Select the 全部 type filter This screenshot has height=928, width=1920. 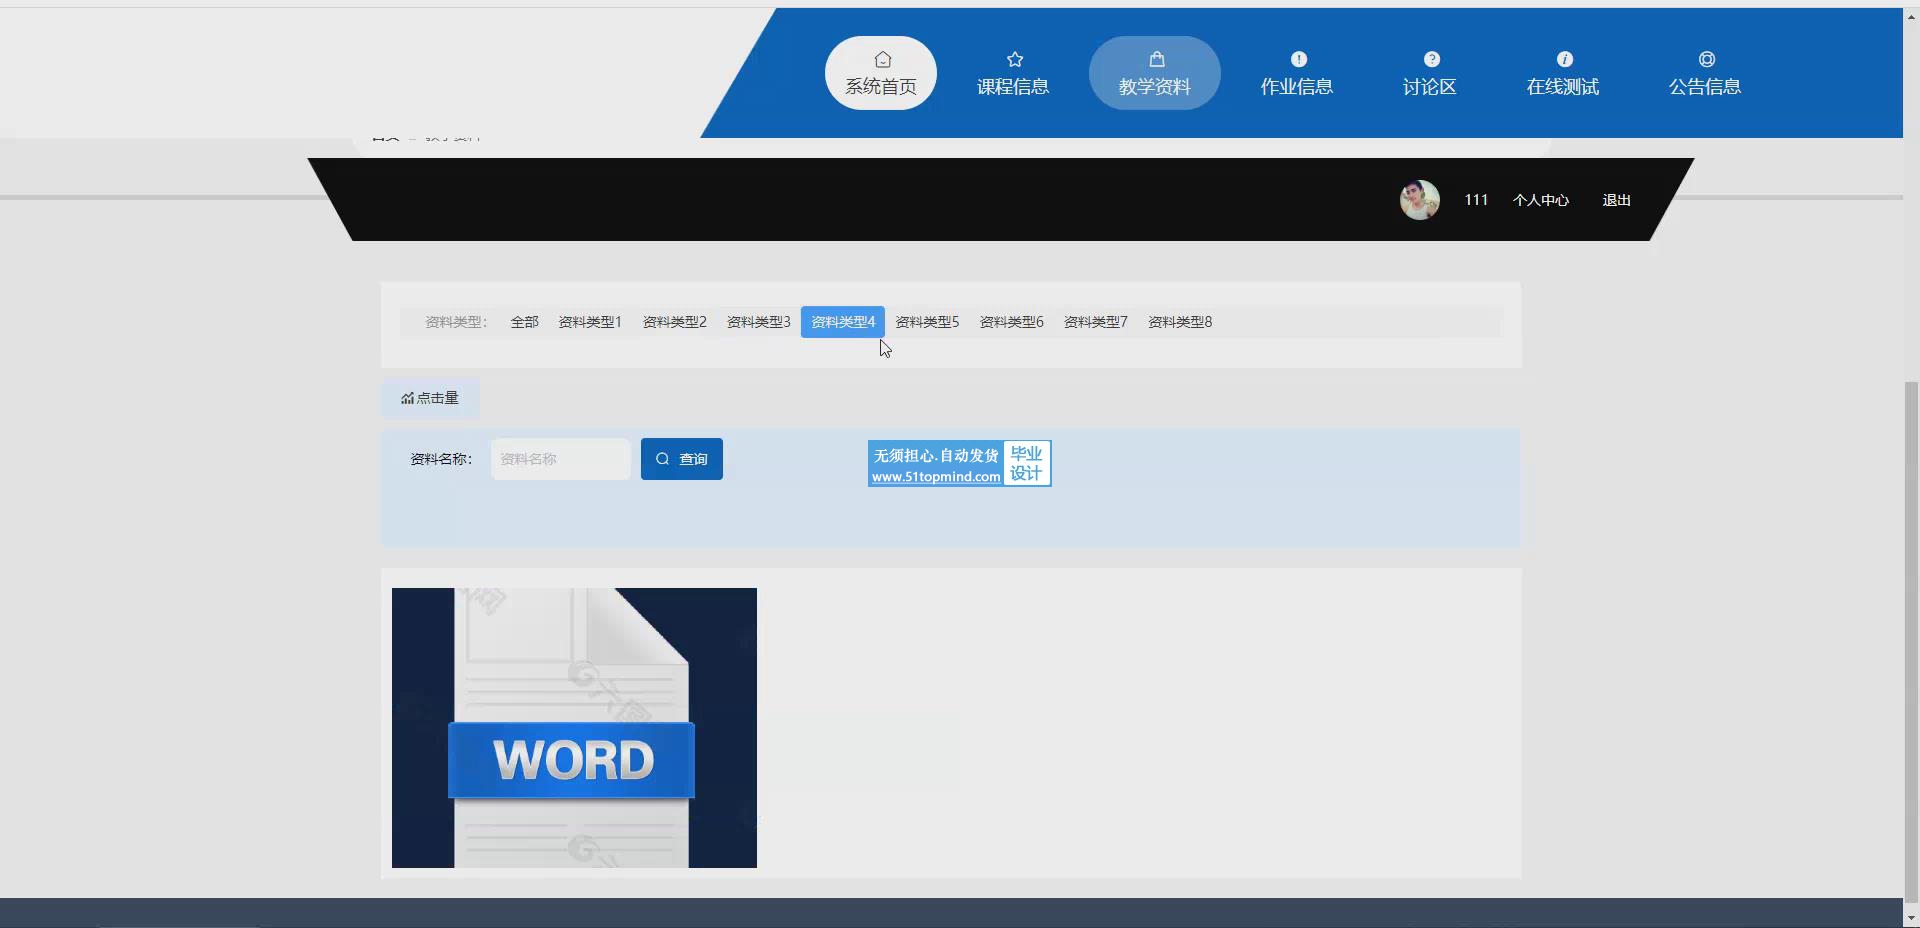tap(524, 322)
